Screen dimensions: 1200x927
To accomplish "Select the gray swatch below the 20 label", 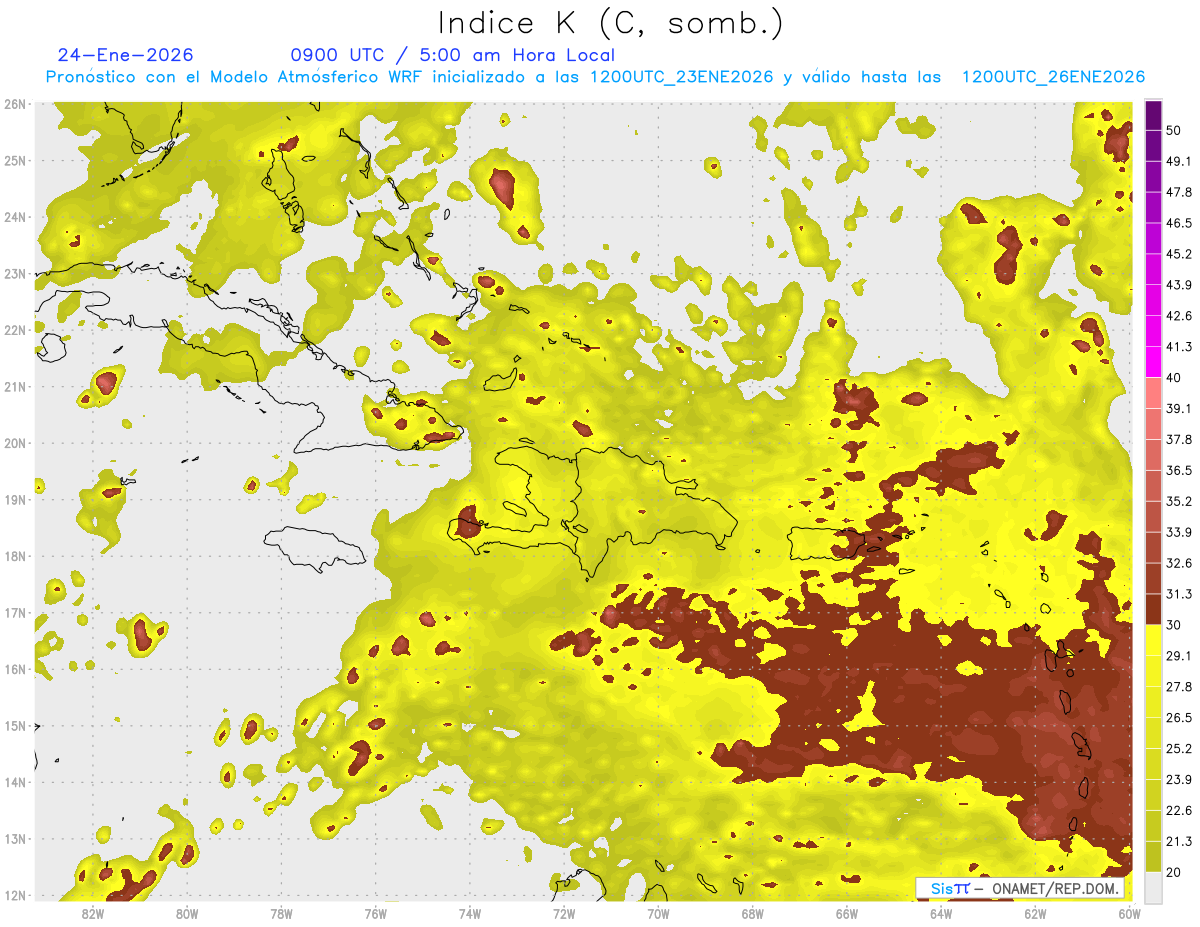I will [1153, 887].
